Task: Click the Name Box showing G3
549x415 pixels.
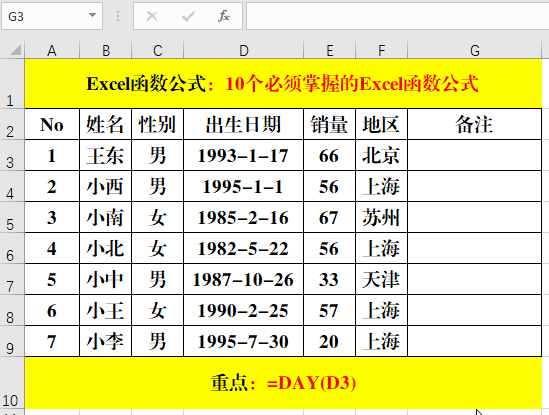Action: pyautogui.click(x=52, y=16)
